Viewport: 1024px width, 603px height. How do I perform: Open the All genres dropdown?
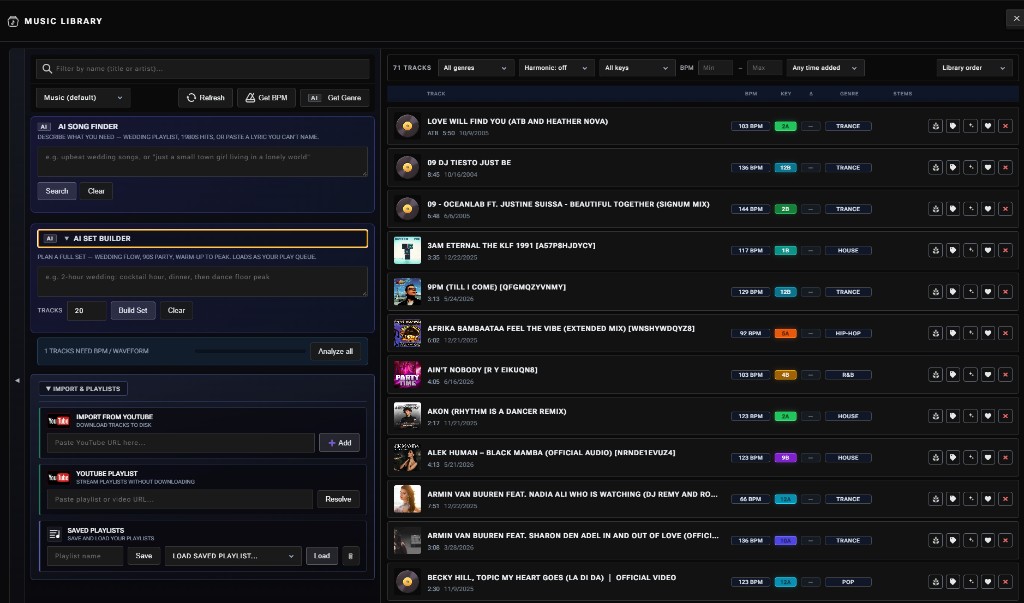coord(475,68)
